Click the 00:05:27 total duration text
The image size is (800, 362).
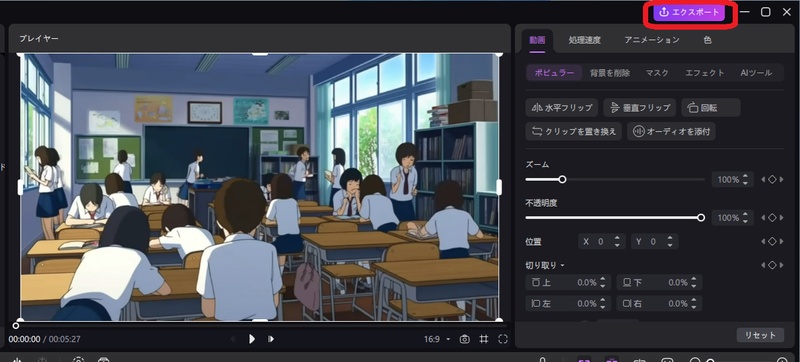click(x=64, y=339)
